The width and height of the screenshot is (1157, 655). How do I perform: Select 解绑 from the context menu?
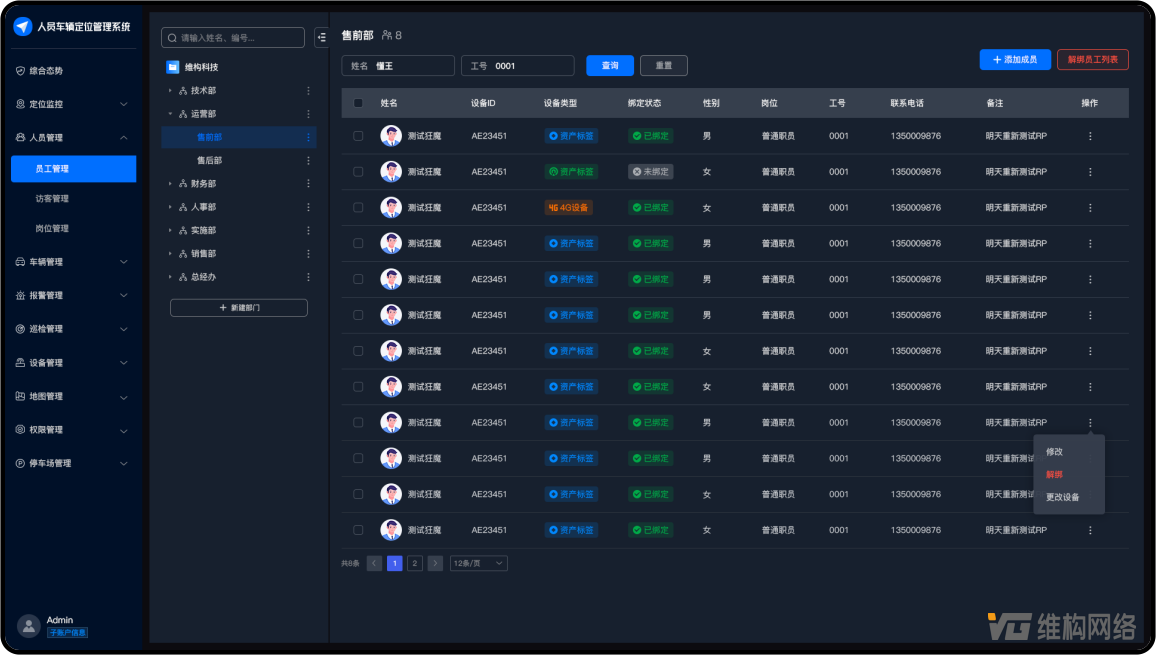tap(1054, 474)
